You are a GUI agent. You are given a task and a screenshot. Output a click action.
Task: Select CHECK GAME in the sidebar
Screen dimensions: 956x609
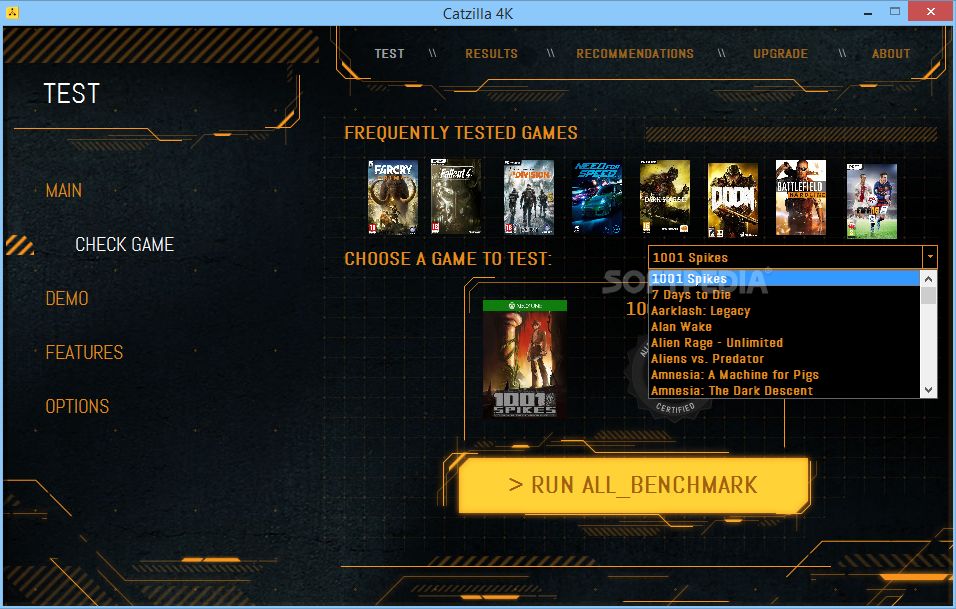point(124,244)
